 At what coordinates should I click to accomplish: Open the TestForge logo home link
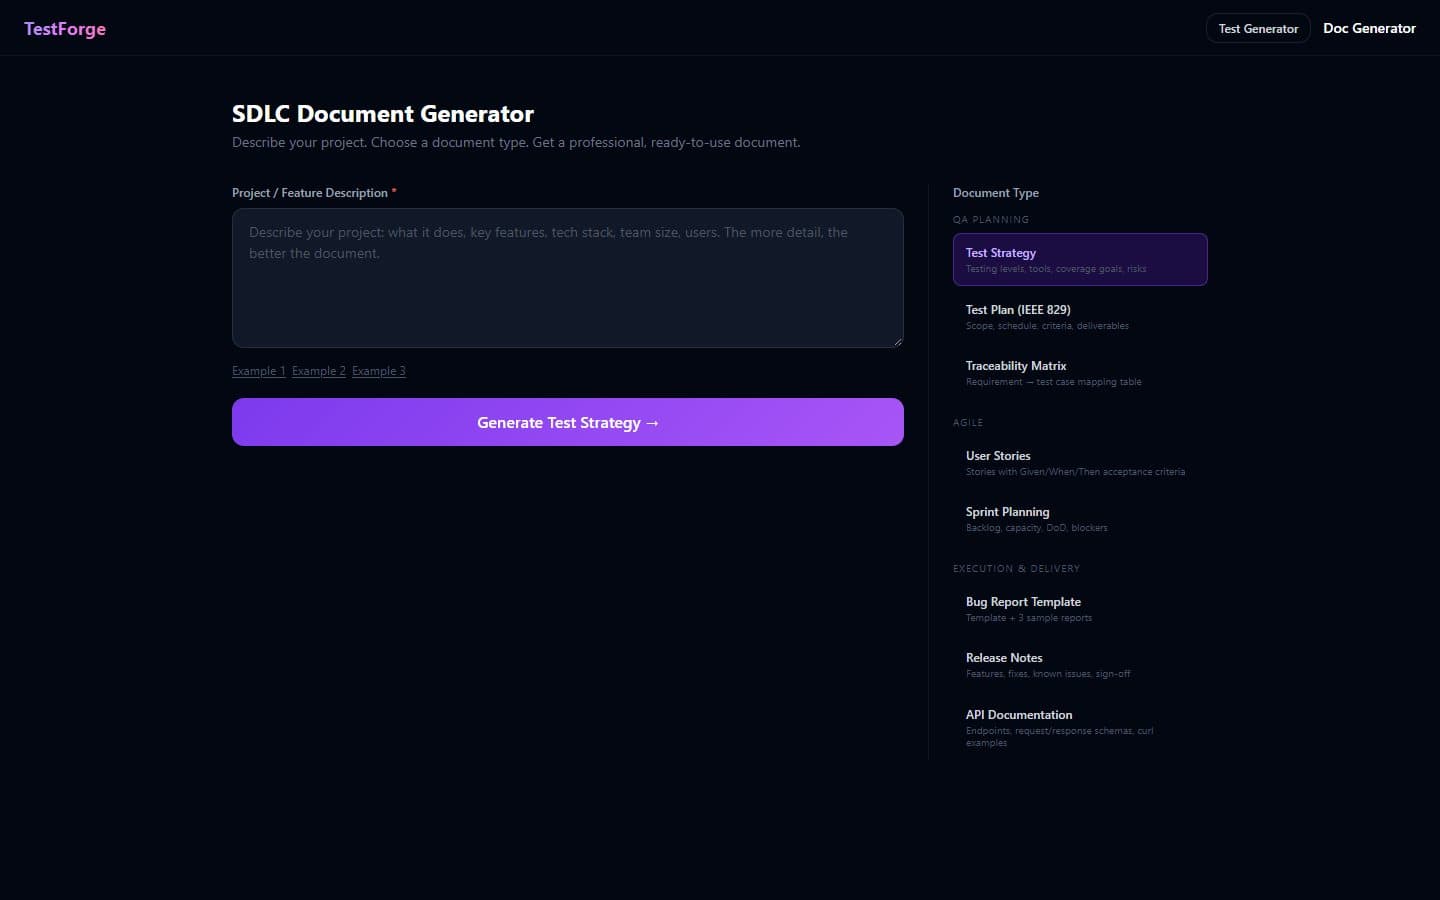coord(65,29)
